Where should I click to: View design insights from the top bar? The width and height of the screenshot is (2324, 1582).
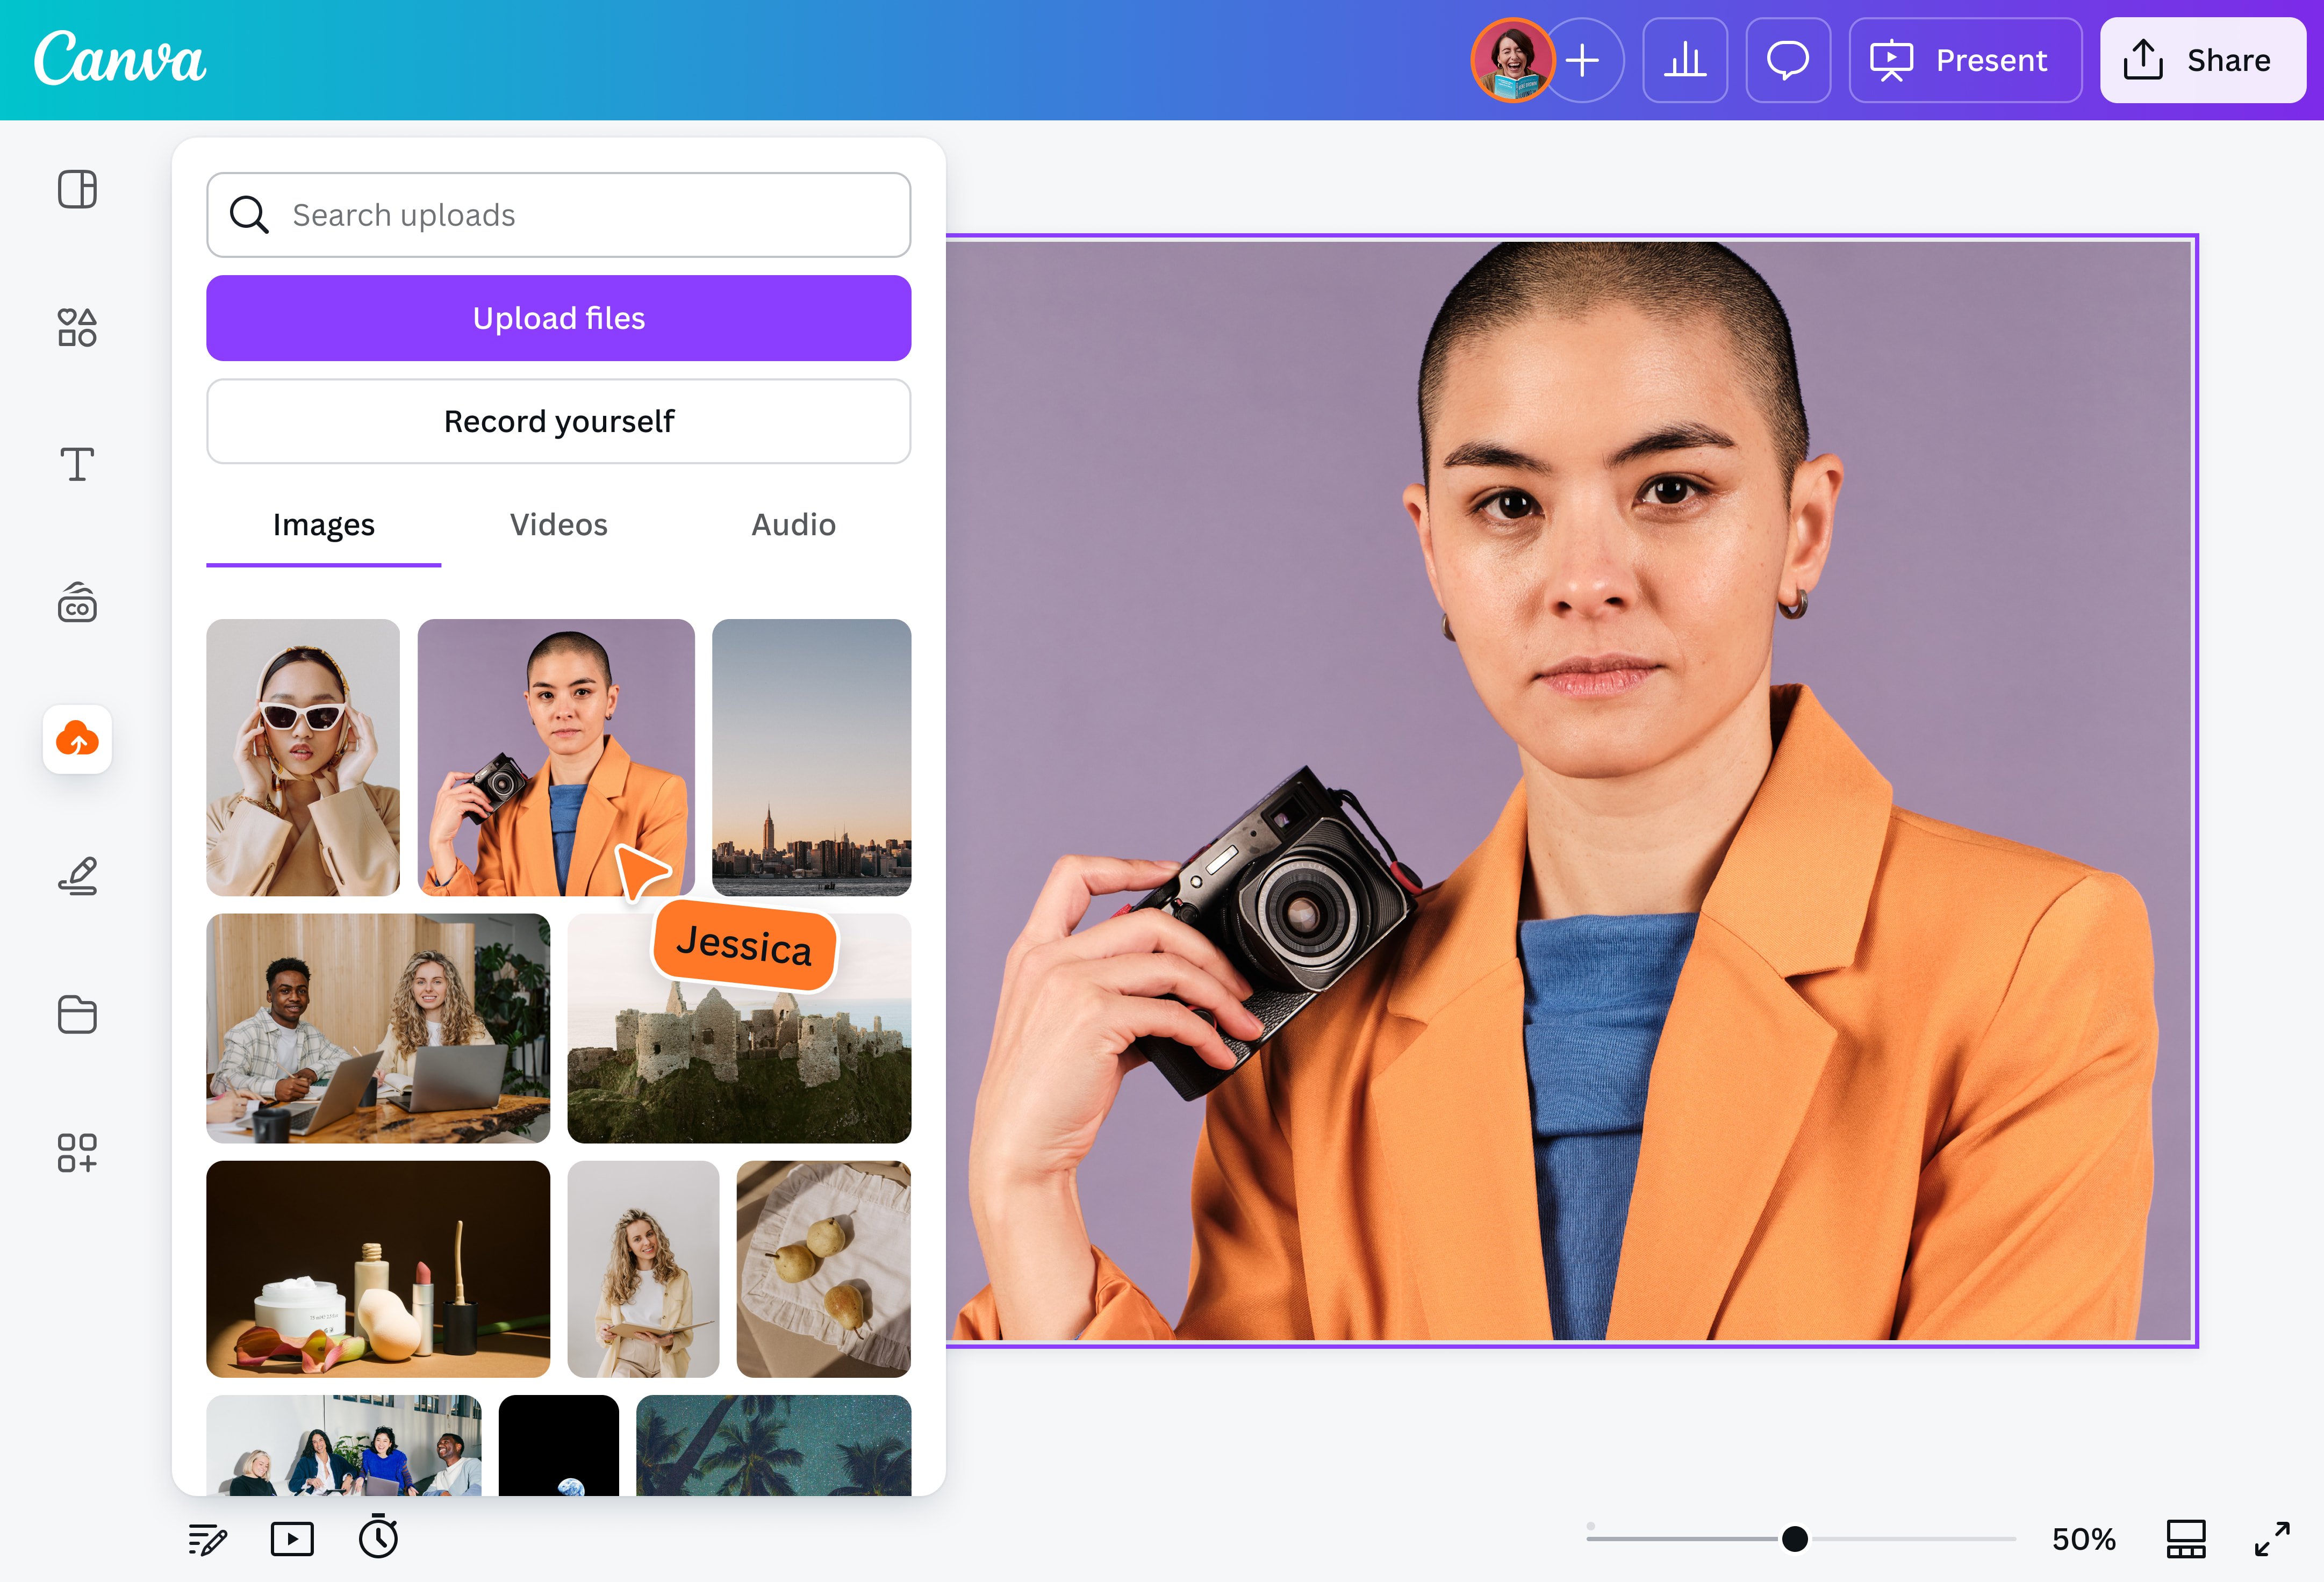(x=1685, y=60)
